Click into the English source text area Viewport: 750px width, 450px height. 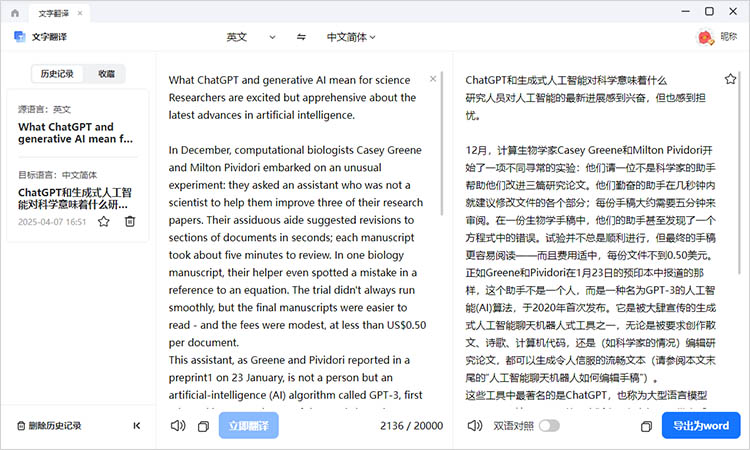297,239
